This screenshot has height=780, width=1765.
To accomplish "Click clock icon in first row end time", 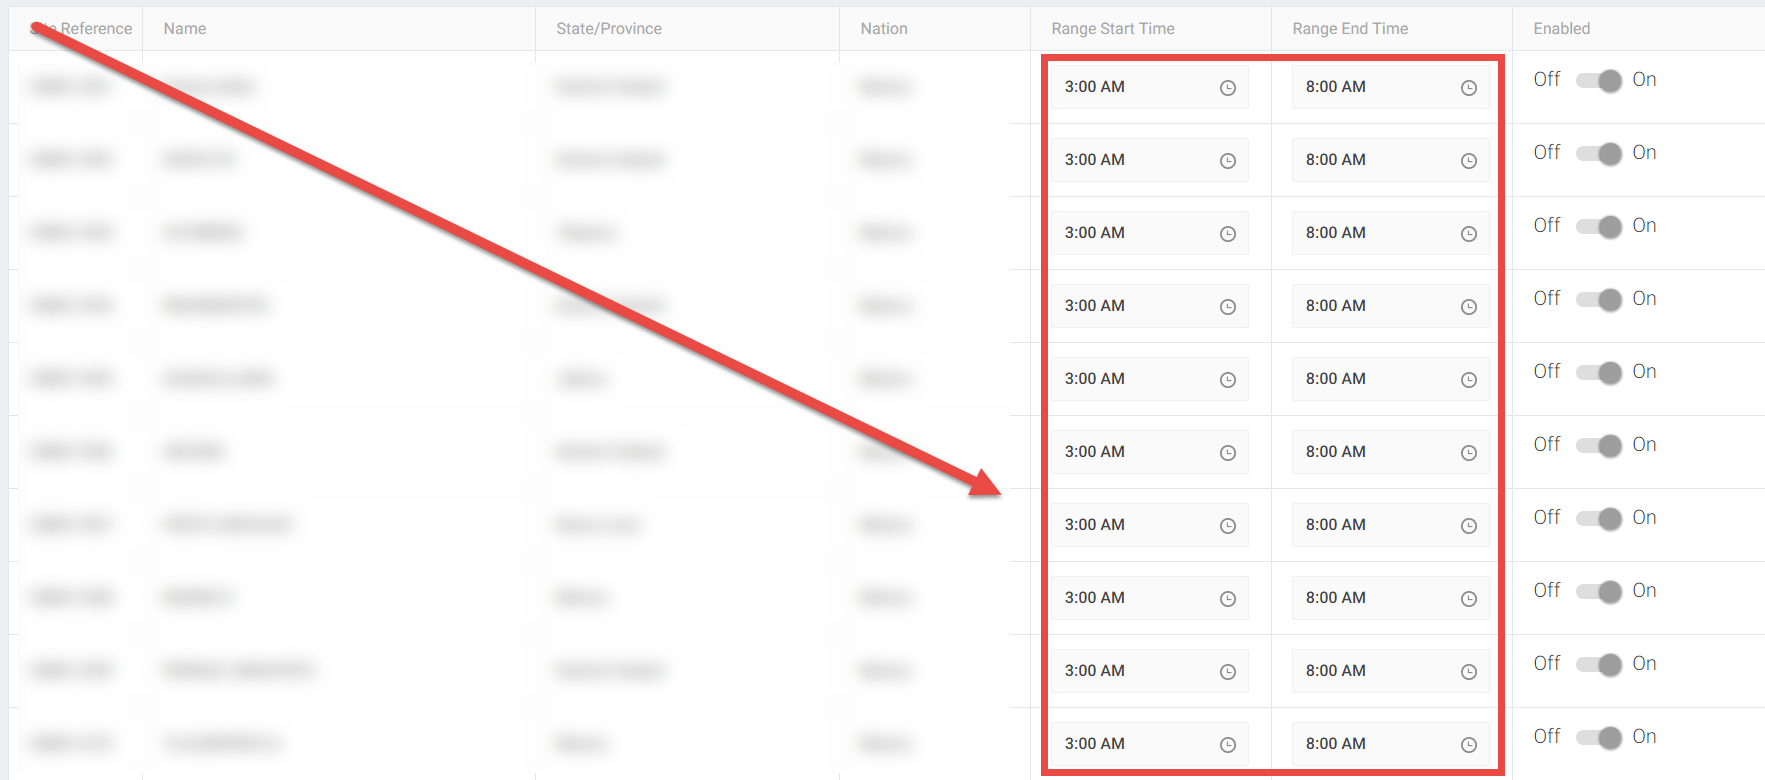I will [x=1468, y=88].
